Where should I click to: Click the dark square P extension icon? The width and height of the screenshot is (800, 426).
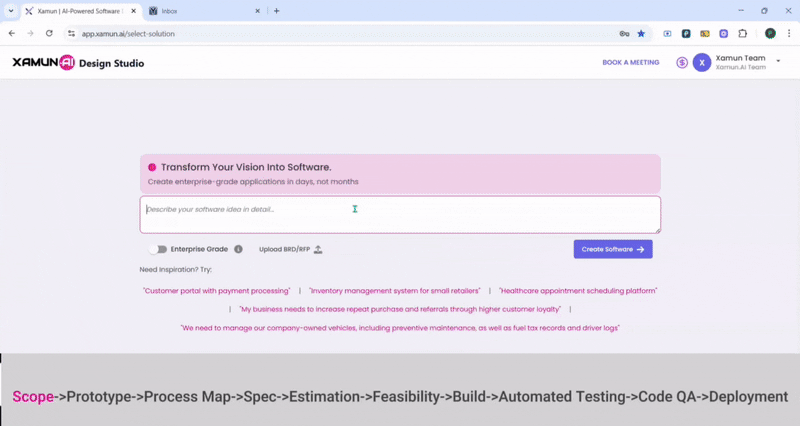pos(686,34)
